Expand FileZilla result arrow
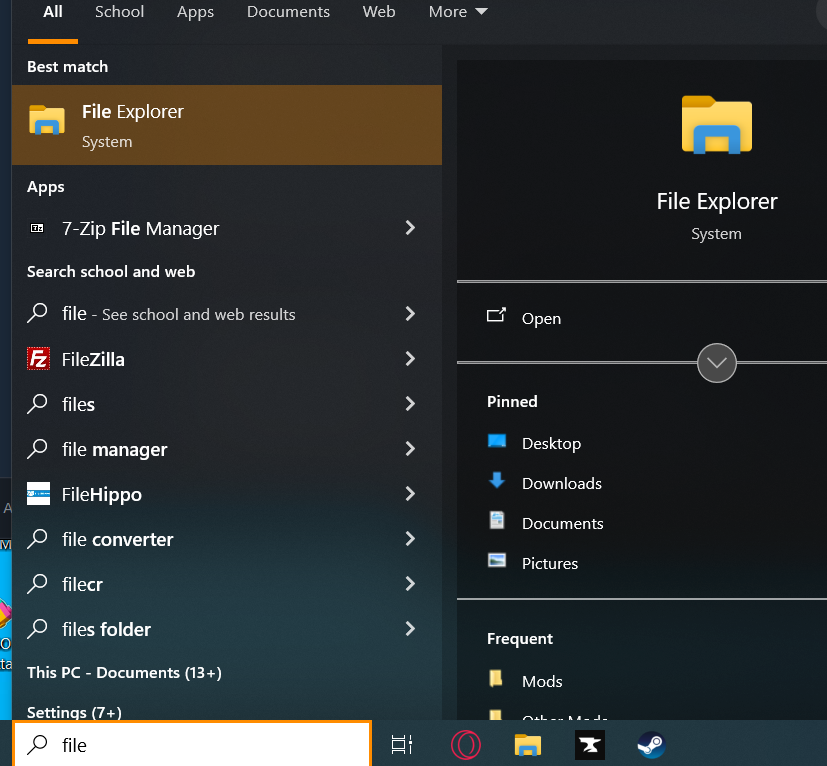This screenshot has height=766, width=827. [x=410, y=359]
